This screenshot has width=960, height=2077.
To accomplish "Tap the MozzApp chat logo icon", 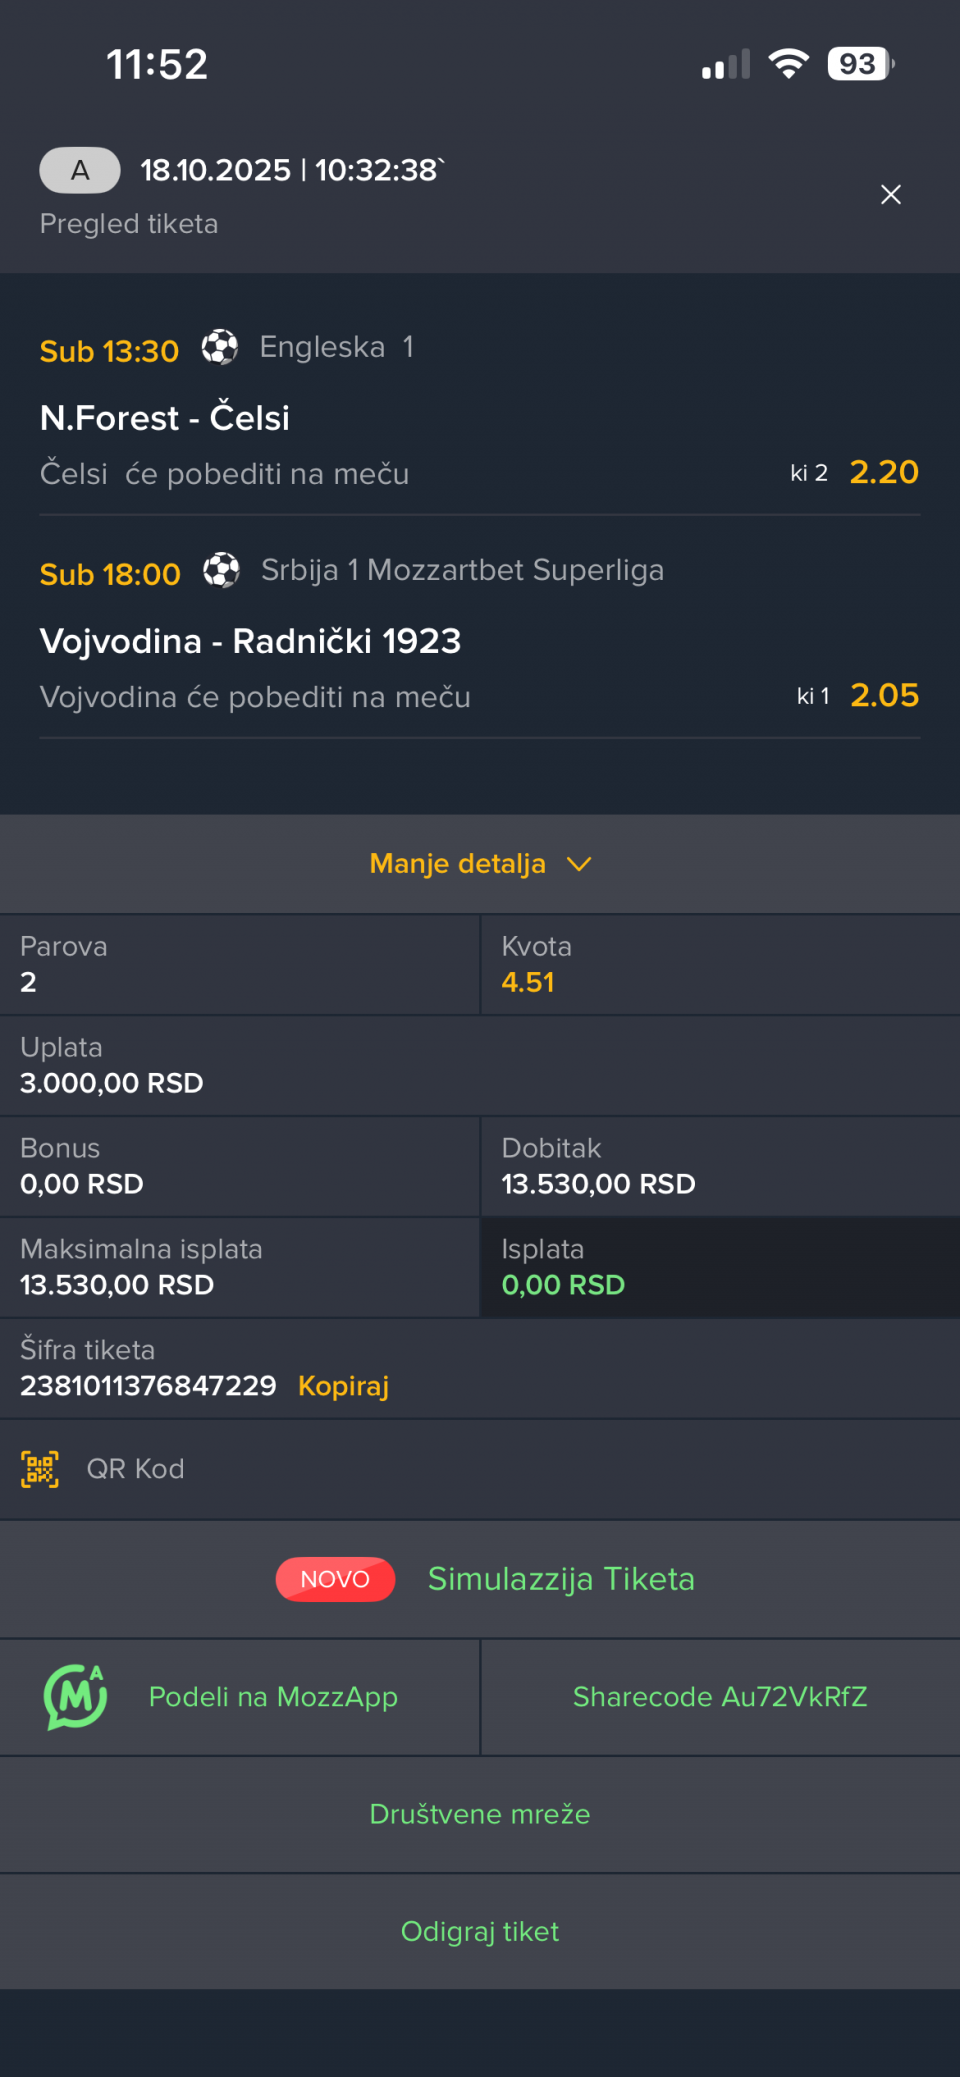I will click(75, 1697).
